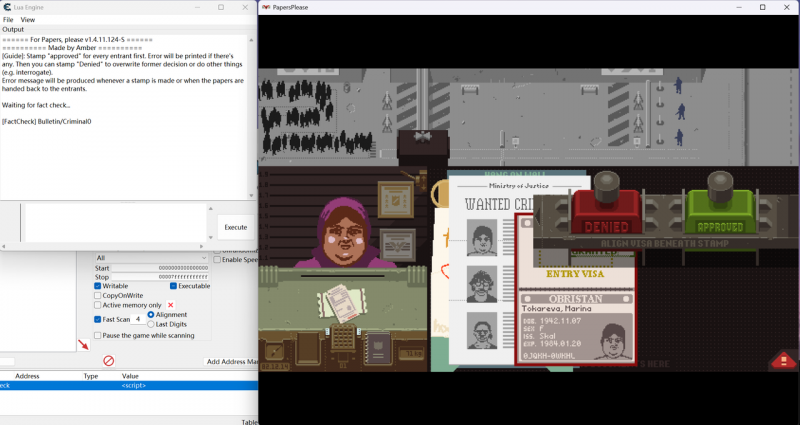
Task: Click the intercom speaker grille on the desk
Action: (x=343, y=337)
